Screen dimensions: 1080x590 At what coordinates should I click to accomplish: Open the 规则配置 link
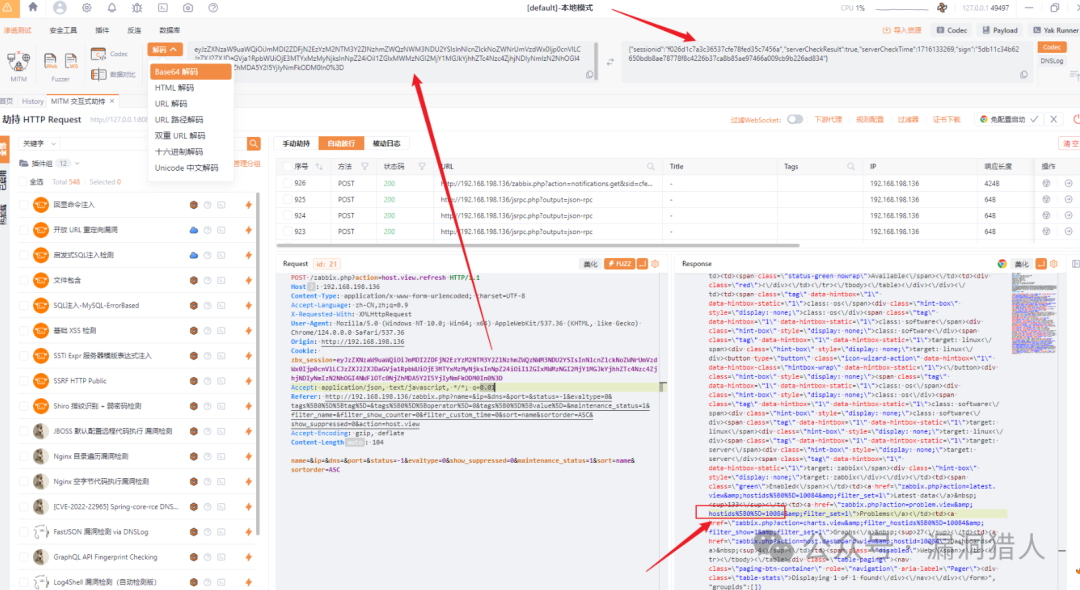[869, 119]
